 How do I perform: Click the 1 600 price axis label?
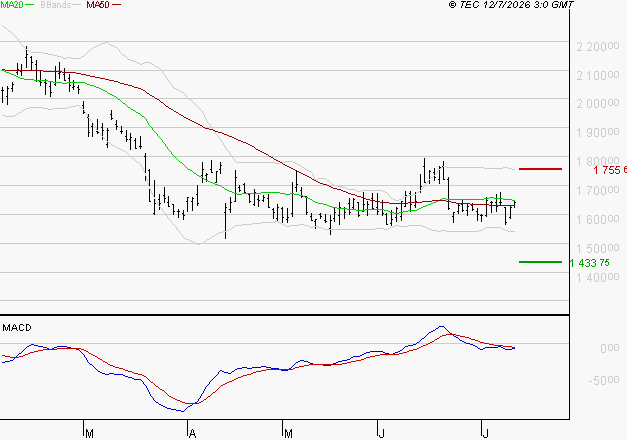click(598, 219)
